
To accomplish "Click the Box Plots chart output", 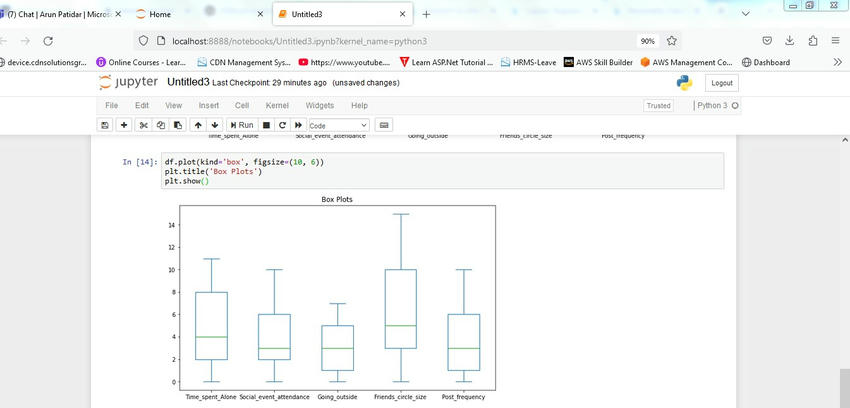I will (331, 298).
